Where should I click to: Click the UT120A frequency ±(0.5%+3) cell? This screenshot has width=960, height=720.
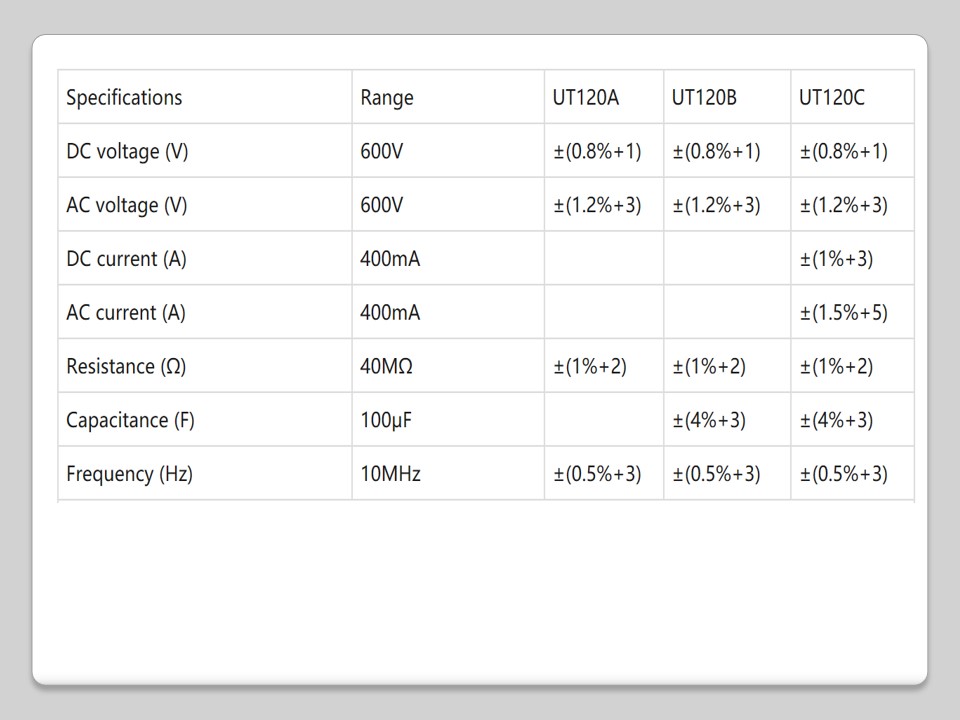[x=597, y=474]
